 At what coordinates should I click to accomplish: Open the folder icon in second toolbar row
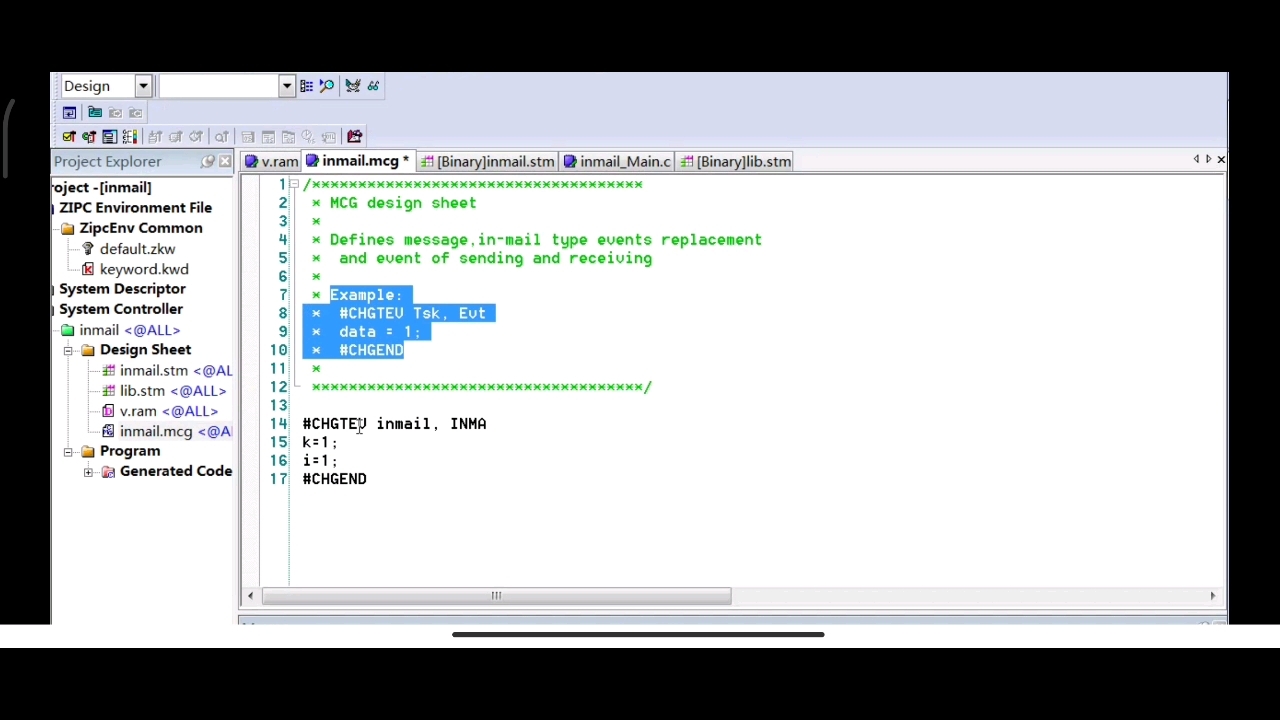tap(95, 112)
